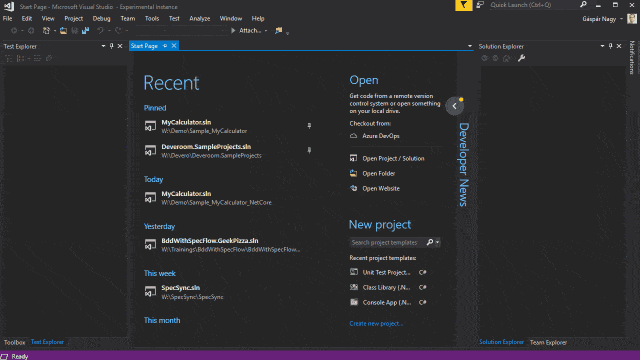Open the New Project toolbar dropdown arrow
This screenshot has height=360, width=640.
[x=55, y=31]
